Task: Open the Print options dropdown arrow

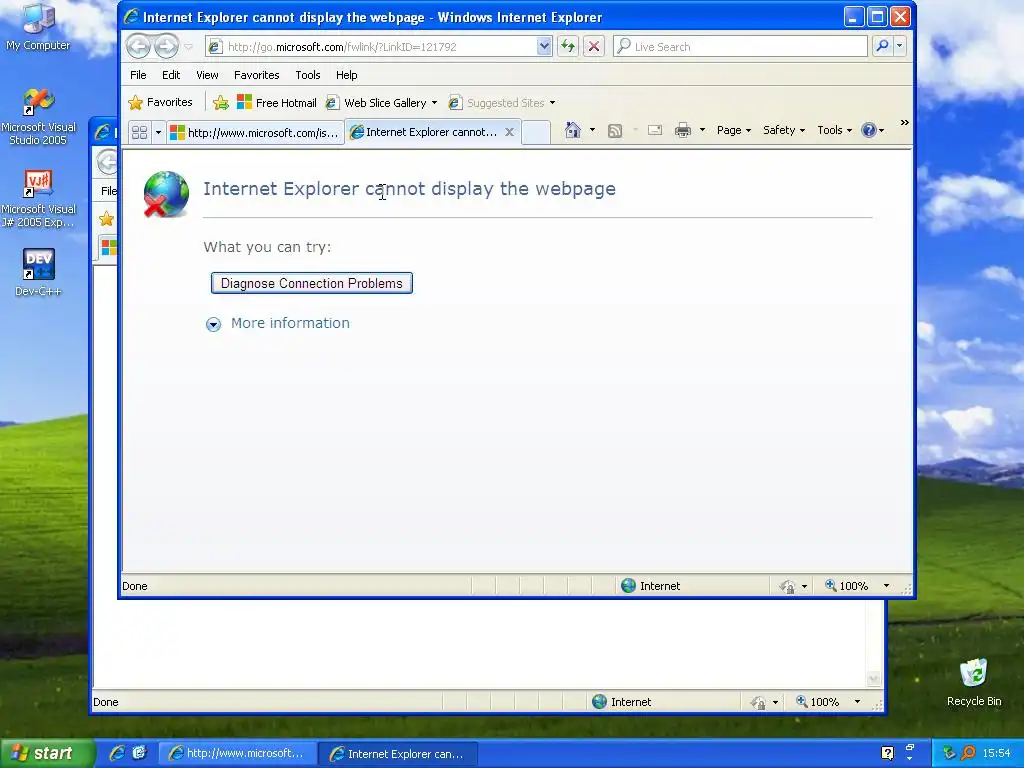Action: click(x=703, y=130)
